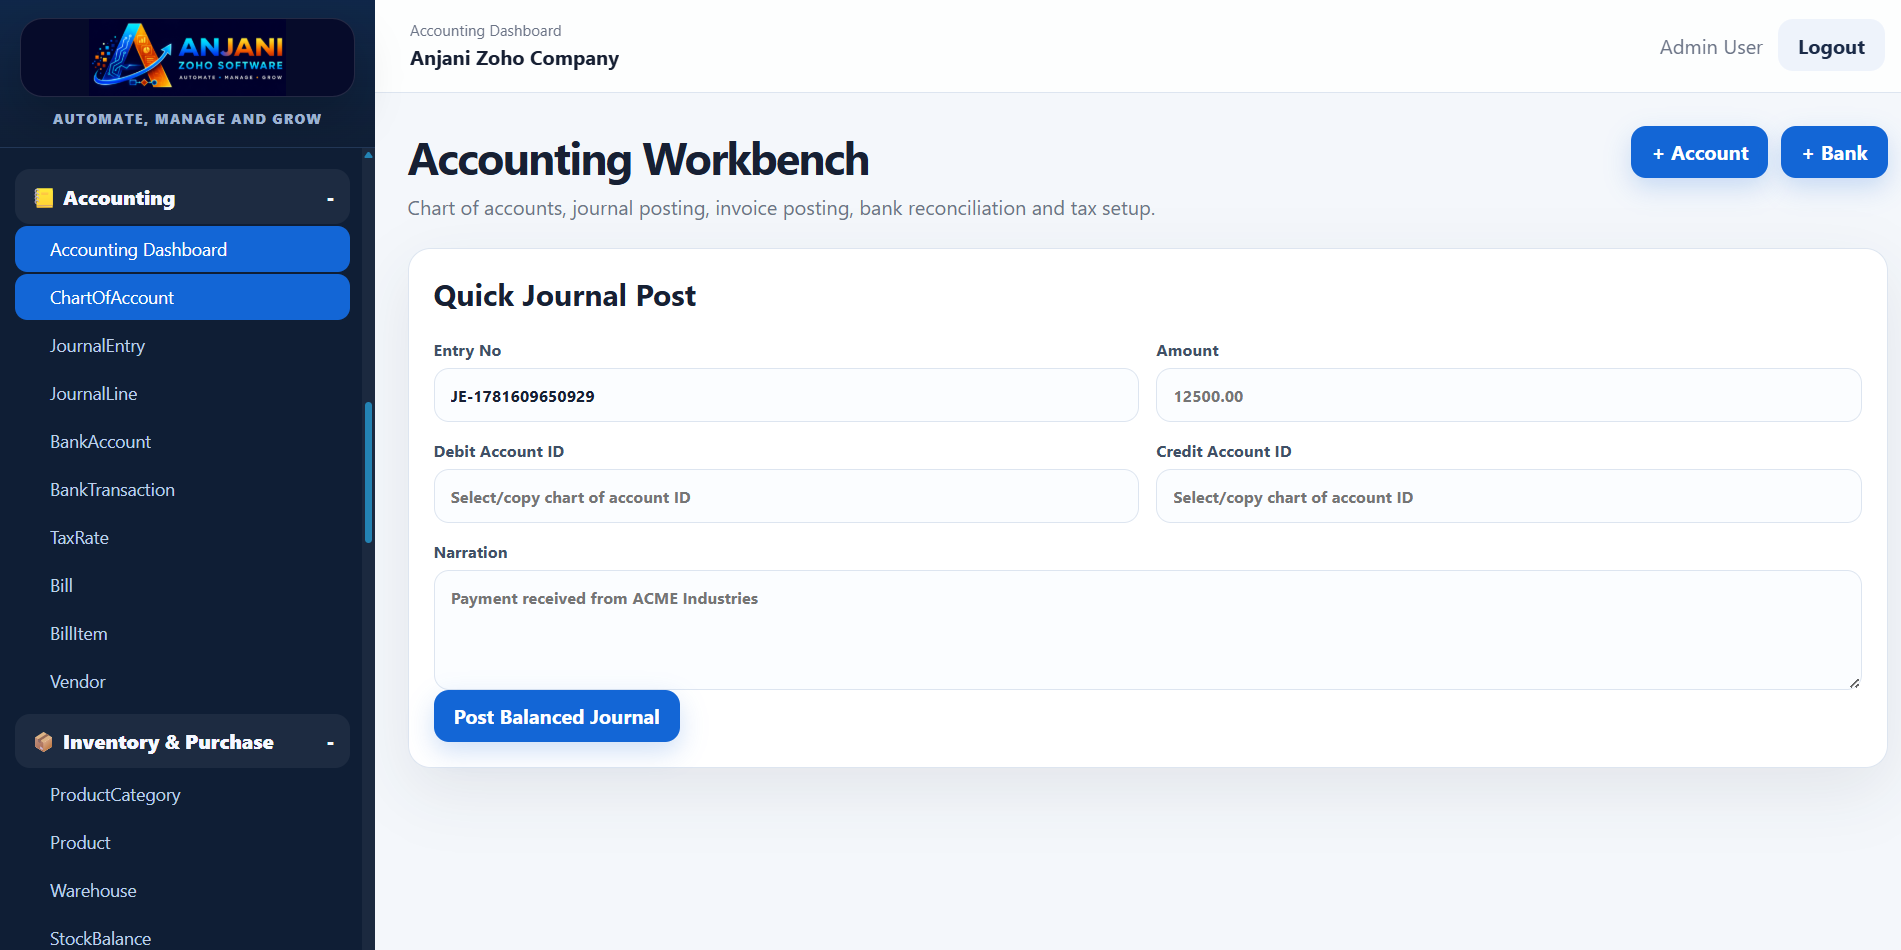Click the Inventory & Purchase box icon

click(x=43, y=742)
